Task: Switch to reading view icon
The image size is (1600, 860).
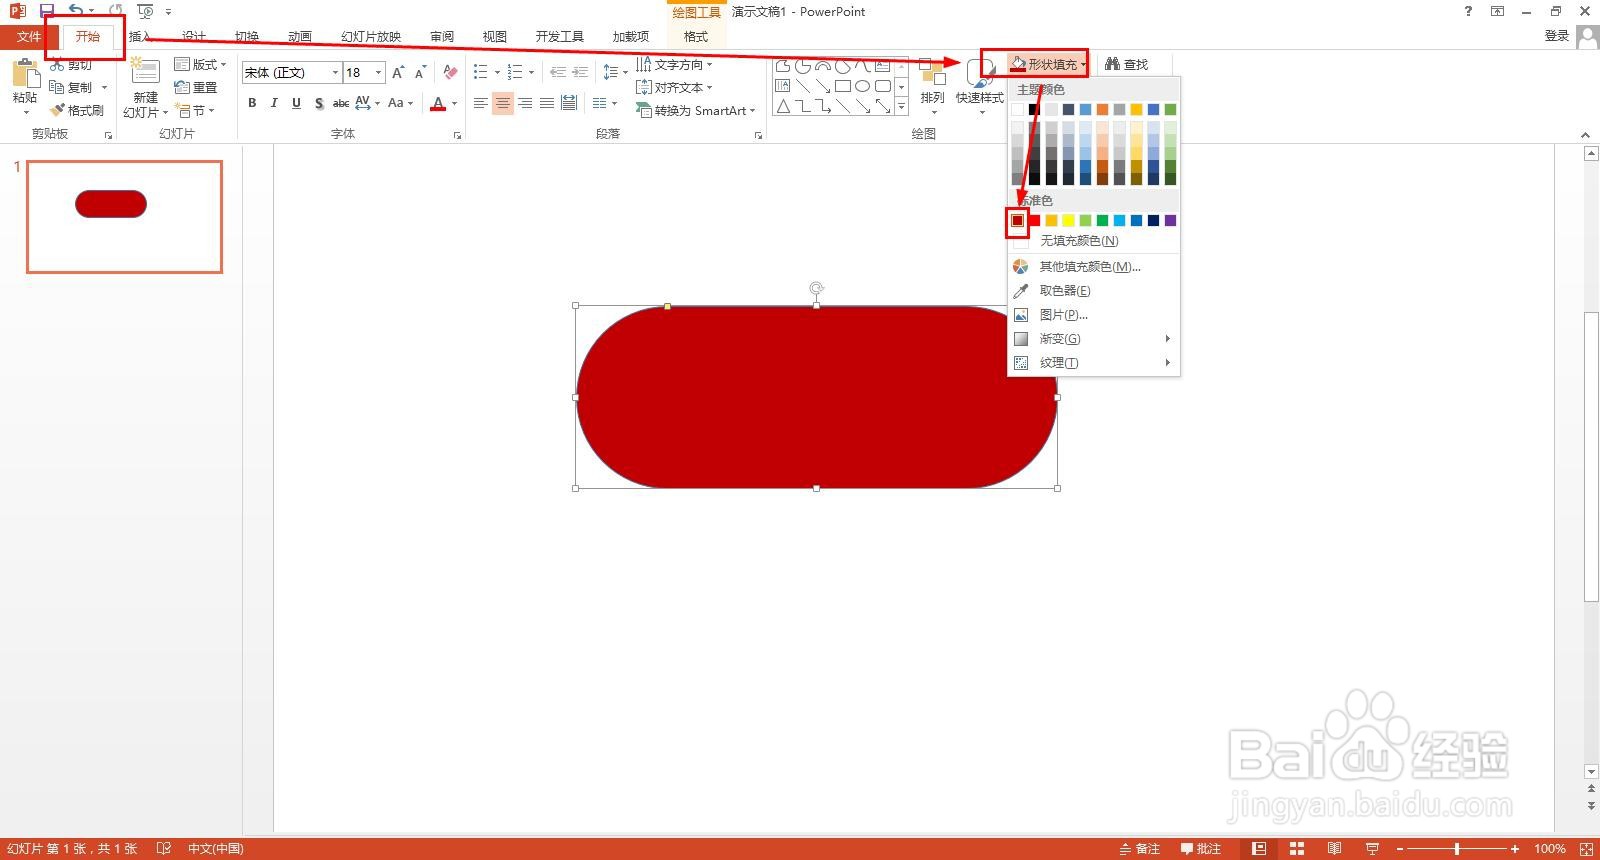Action: coord(1334,848)
